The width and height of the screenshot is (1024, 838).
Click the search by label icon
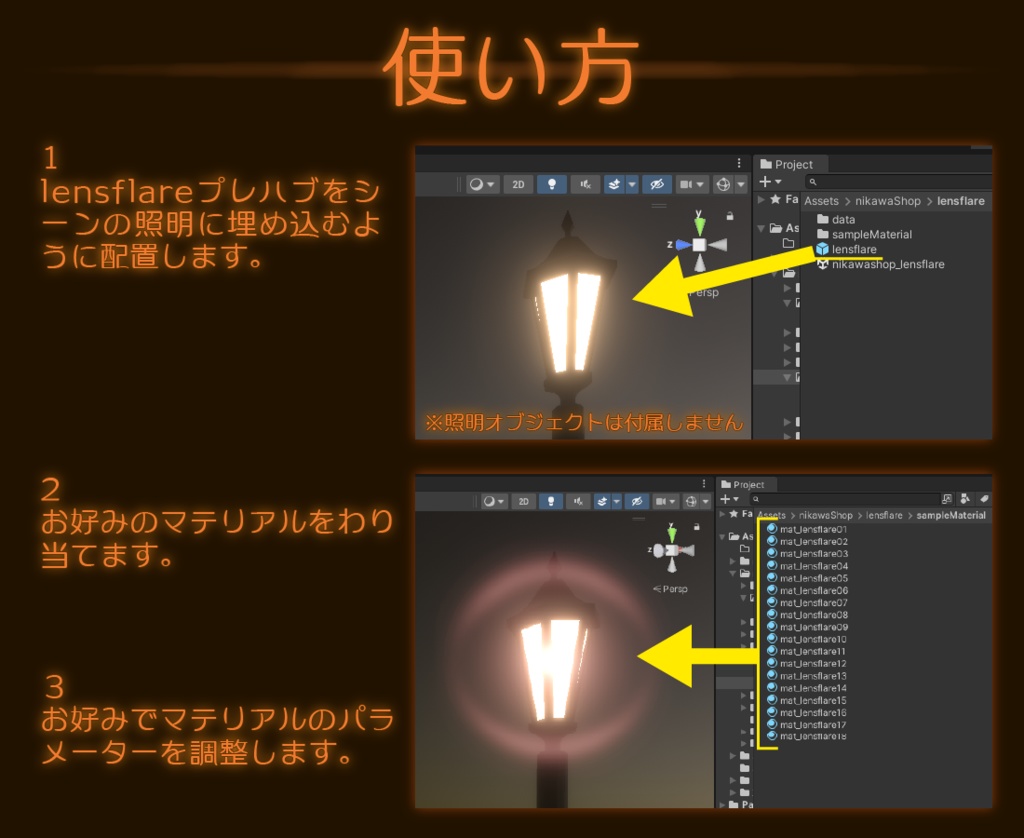(x=983, y=498)
